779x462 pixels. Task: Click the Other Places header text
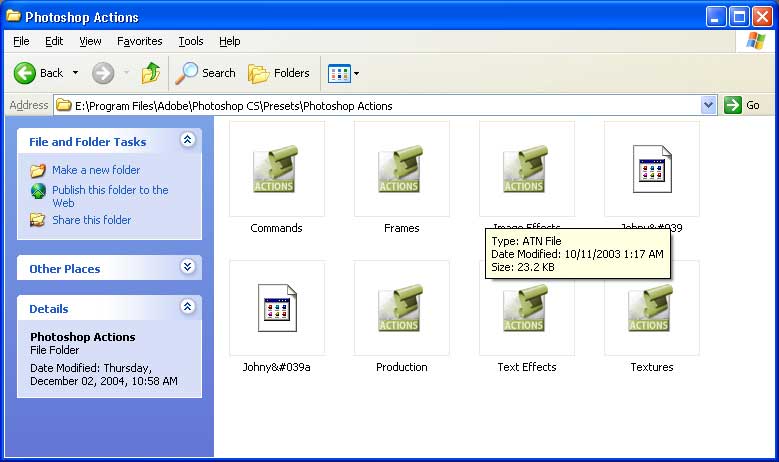65,269
